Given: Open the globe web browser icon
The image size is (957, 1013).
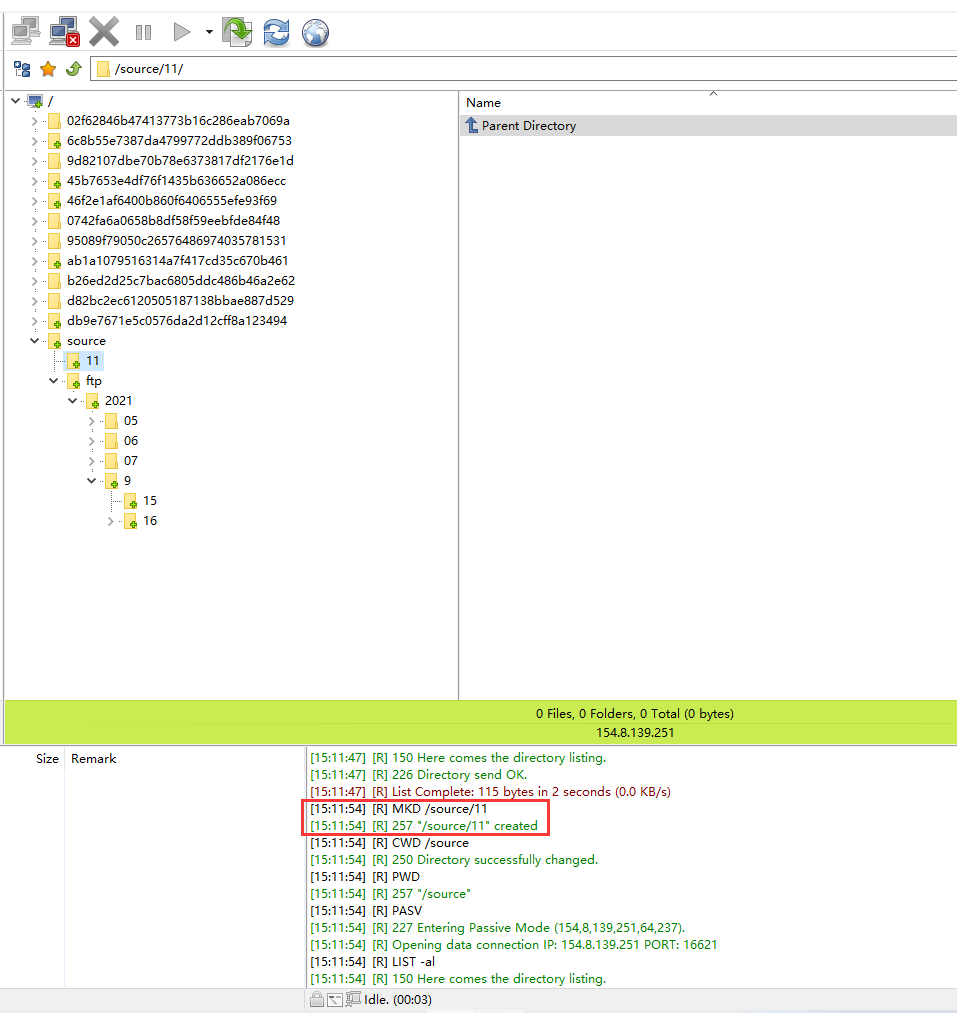Looking at the screenshot, I should point(315,32).
